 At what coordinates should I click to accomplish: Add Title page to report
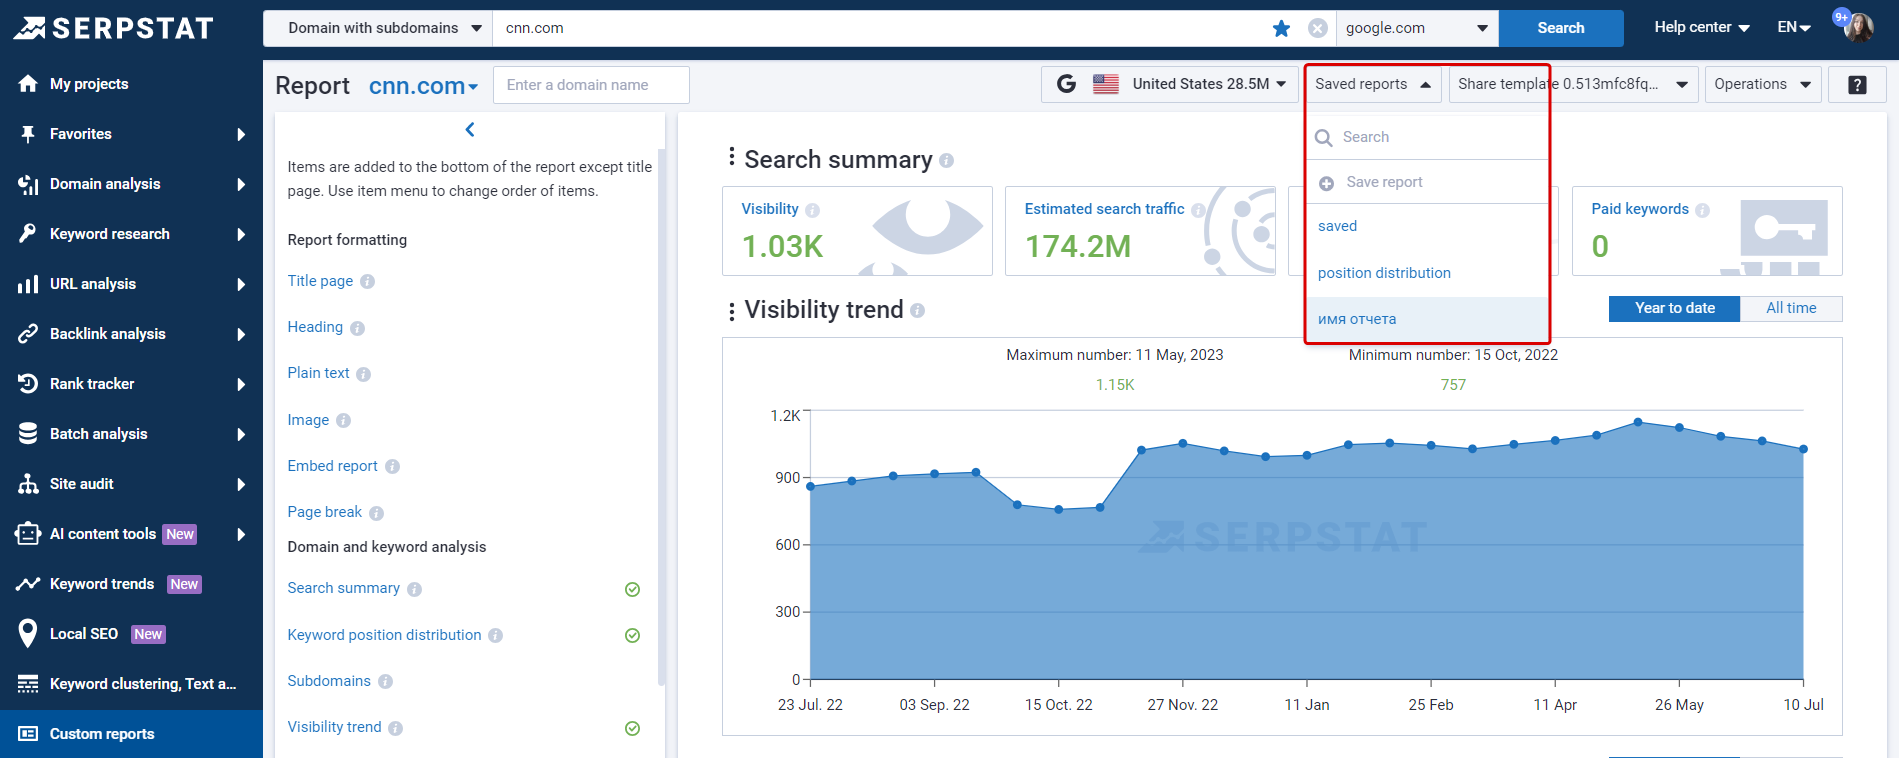pos(320,281)
